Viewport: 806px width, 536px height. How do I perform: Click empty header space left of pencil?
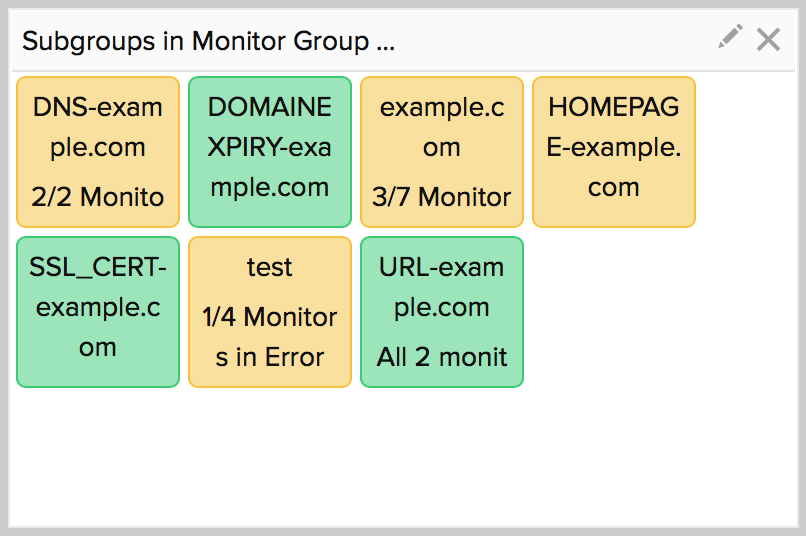pyautogui.click(x=560, y=41)
